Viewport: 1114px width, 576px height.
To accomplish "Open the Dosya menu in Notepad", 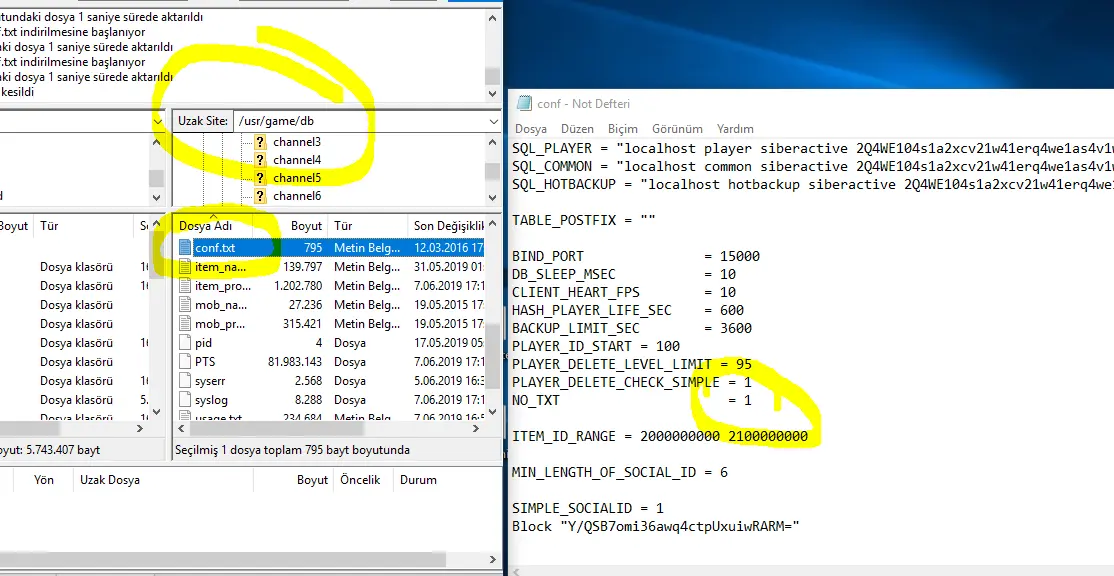I will [530, 129].
